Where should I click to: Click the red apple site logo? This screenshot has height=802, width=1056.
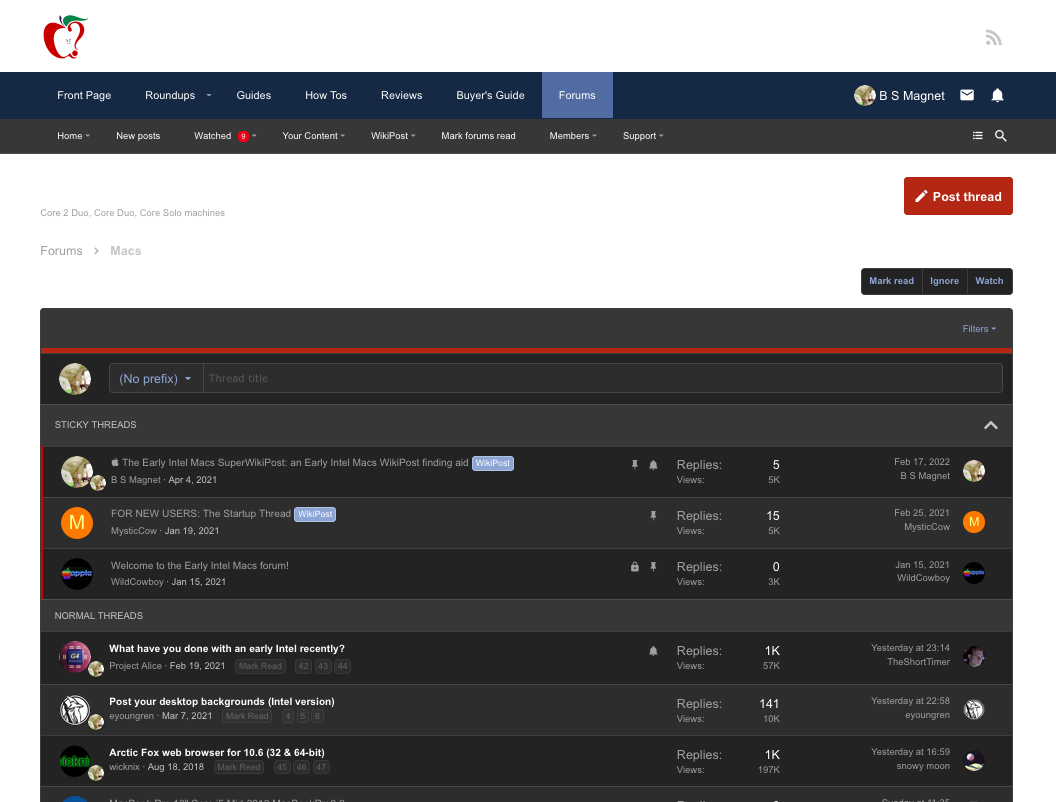[x=65, y=37]
